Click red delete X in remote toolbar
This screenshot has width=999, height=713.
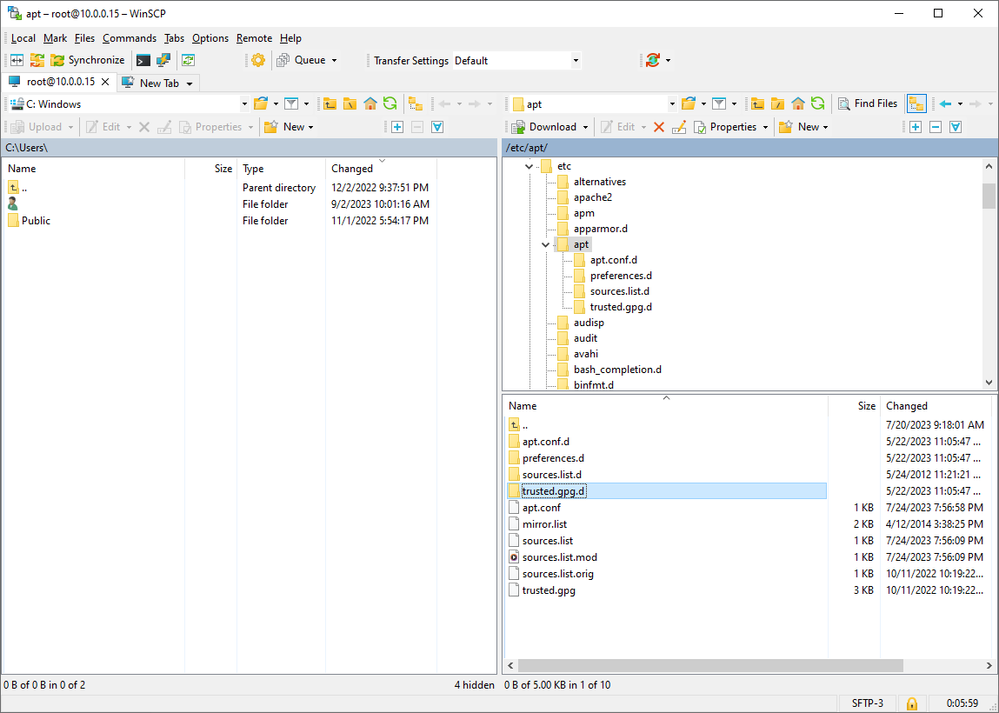pos(658,127)
